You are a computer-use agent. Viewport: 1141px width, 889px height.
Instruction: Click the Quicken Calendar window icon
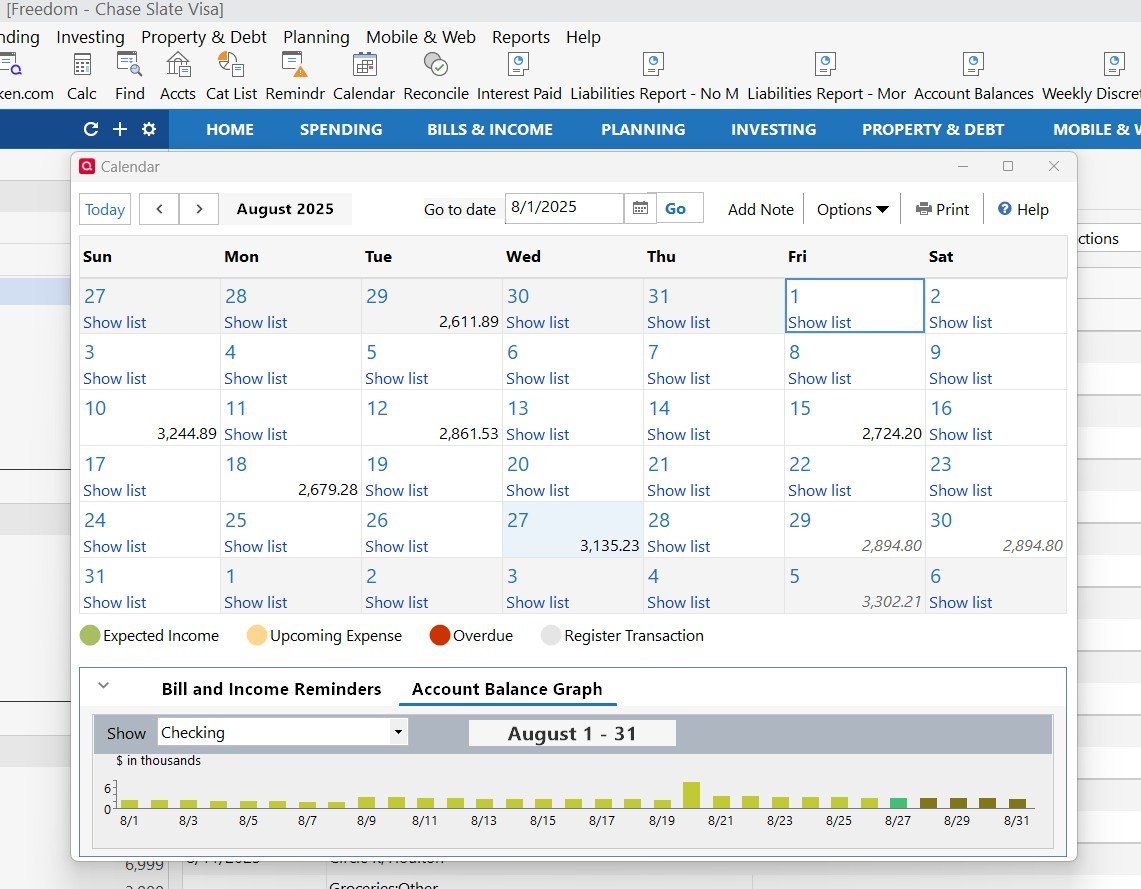pyautogui.click(x=87, y=167)
